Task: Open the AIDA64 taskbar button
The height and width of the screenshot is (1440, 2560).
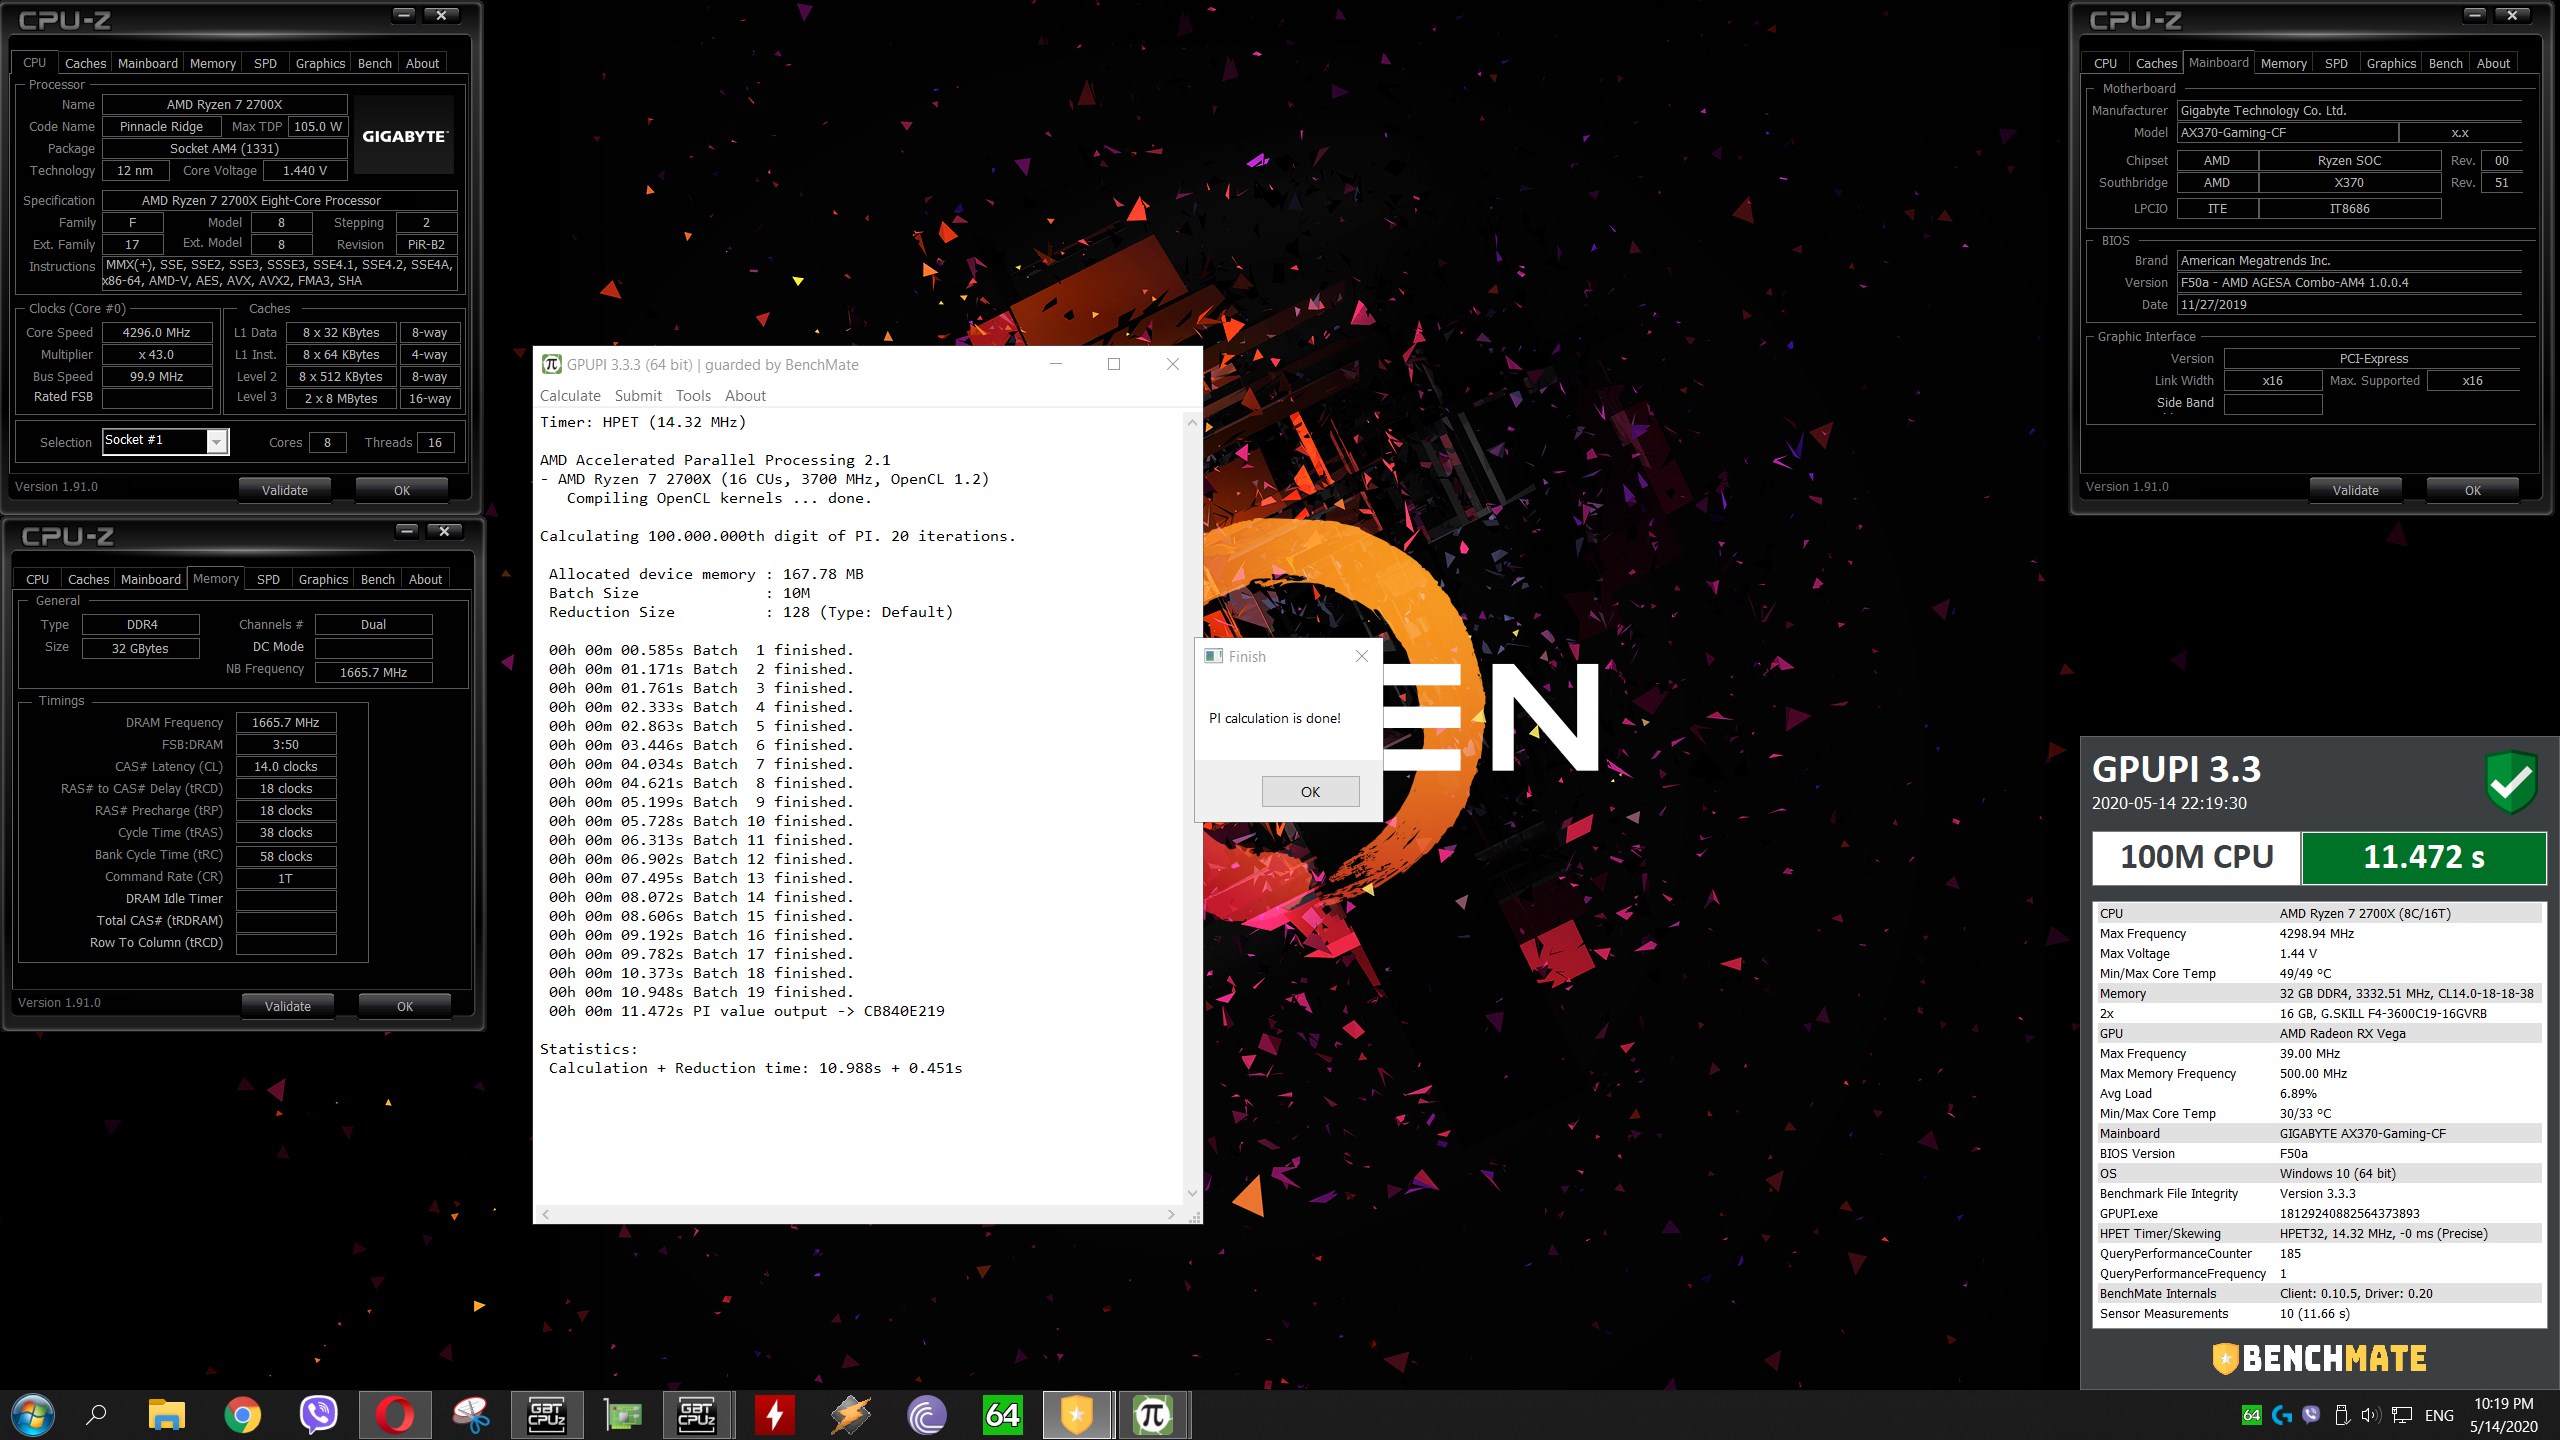Action: tap(1002, 1415)
